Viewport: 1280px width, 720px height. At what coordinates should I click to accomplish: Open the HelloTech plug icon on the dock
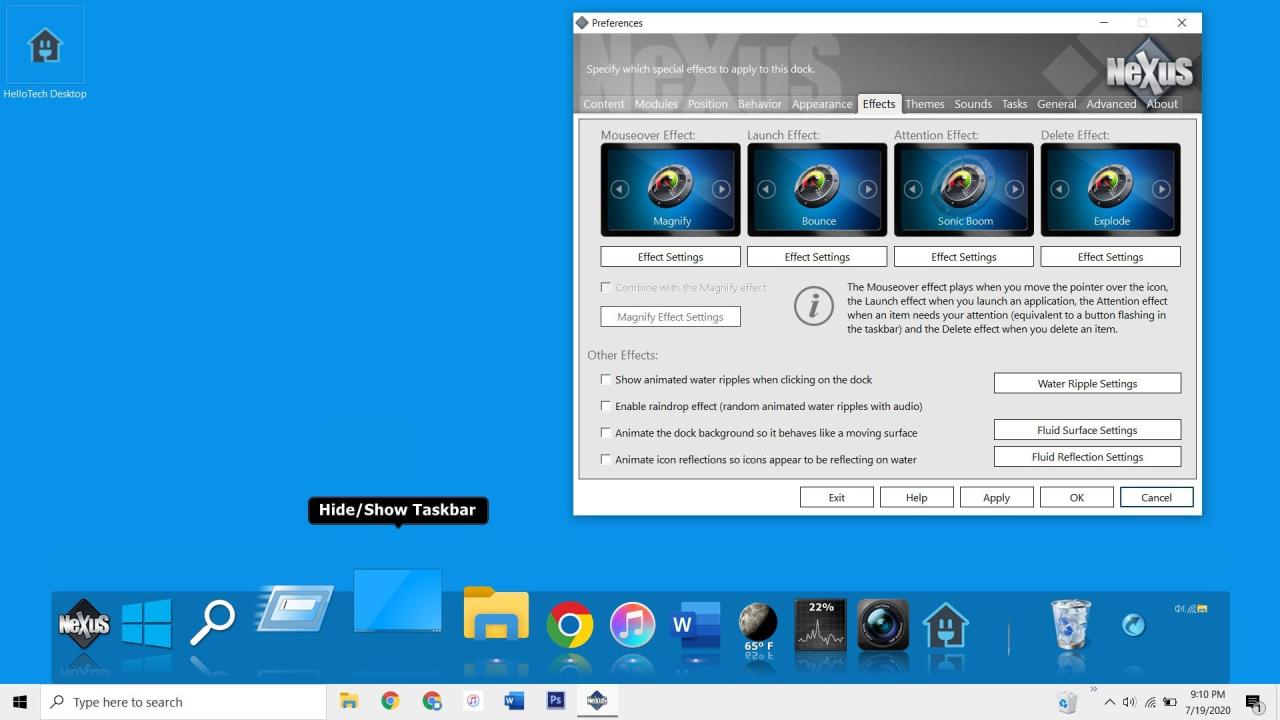(x=946, y=625)
